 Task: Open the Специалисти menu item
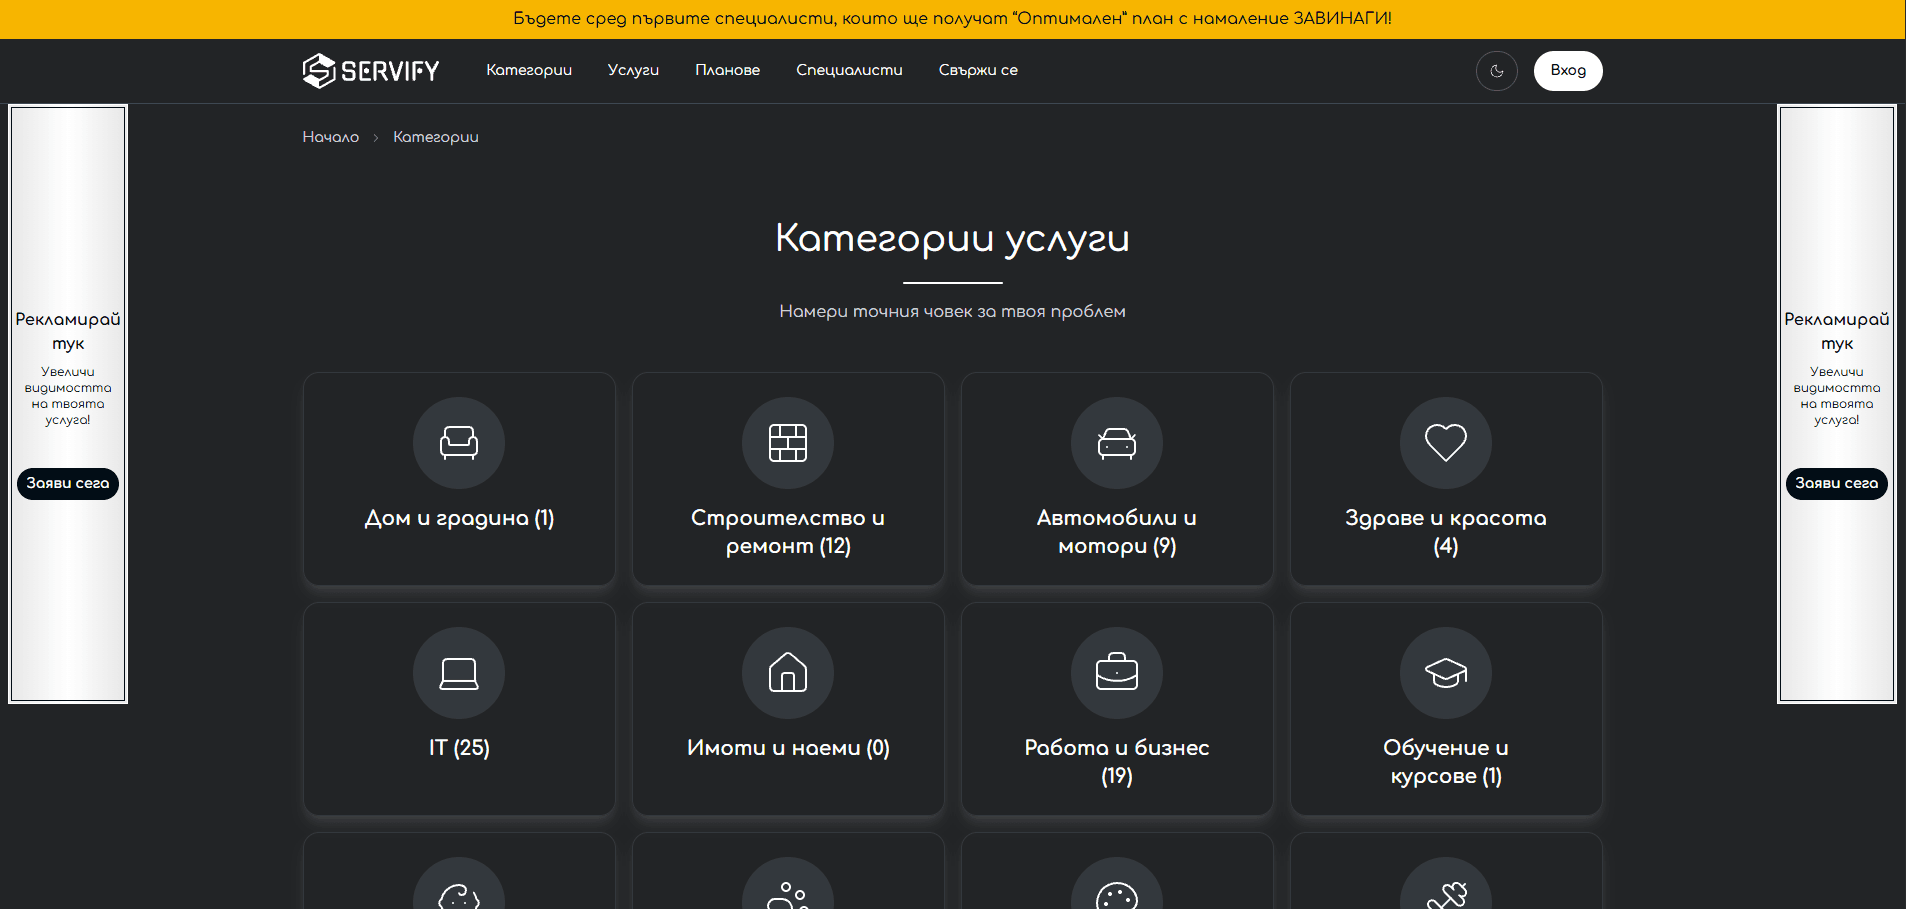(x=849, y=70)
